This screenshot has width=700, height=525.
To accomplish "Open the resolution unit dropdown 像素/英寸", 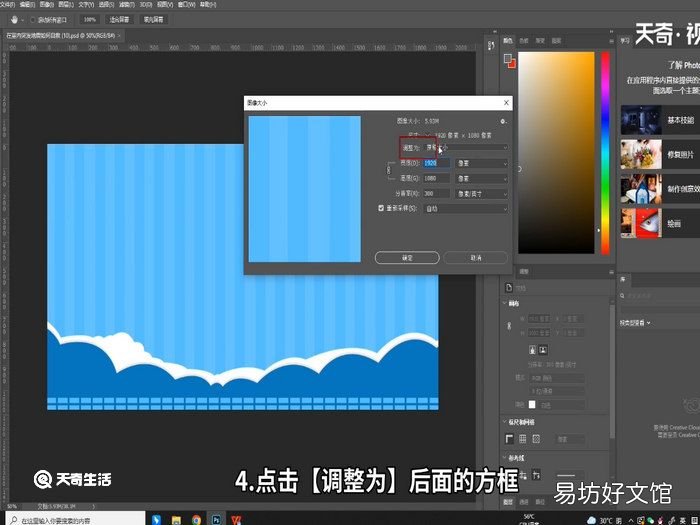I will (481, 194).
